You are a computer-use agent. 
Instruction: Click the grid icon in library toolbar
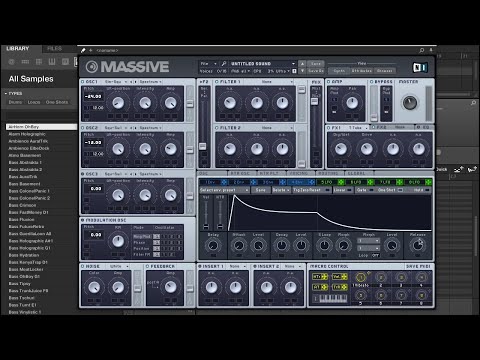pyautogui.click(x=39, y=62)
